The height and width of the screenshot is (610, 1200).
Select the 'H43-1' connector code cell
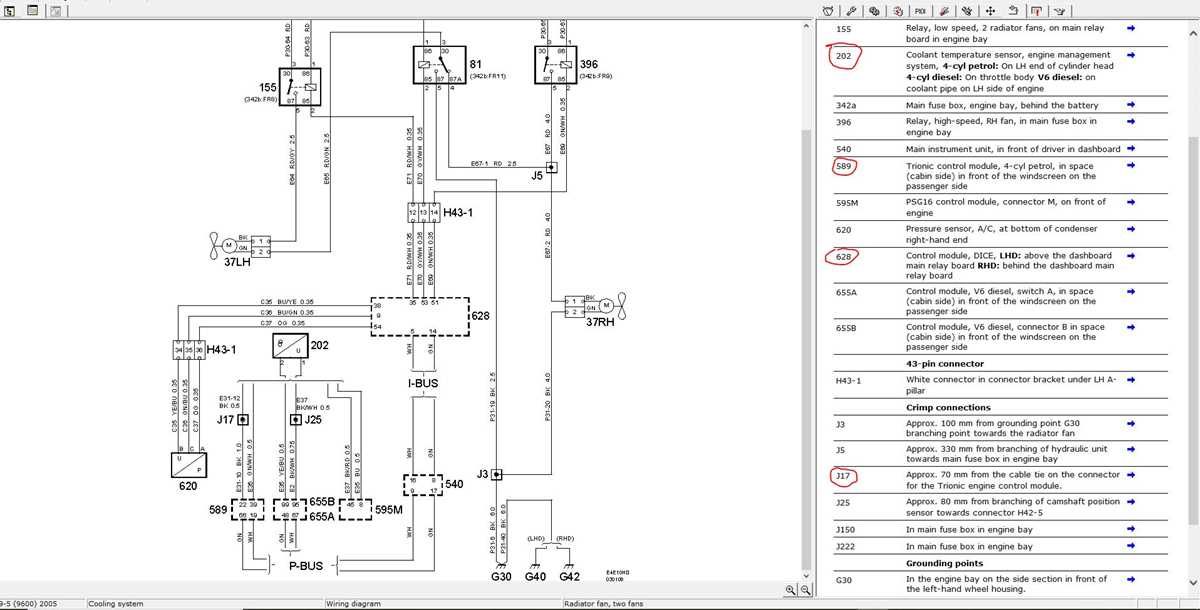click(848, 381)
